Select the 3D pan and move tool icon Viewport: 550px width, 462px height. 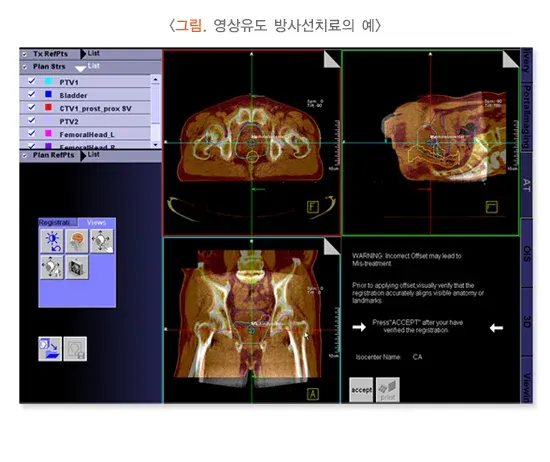52,267
